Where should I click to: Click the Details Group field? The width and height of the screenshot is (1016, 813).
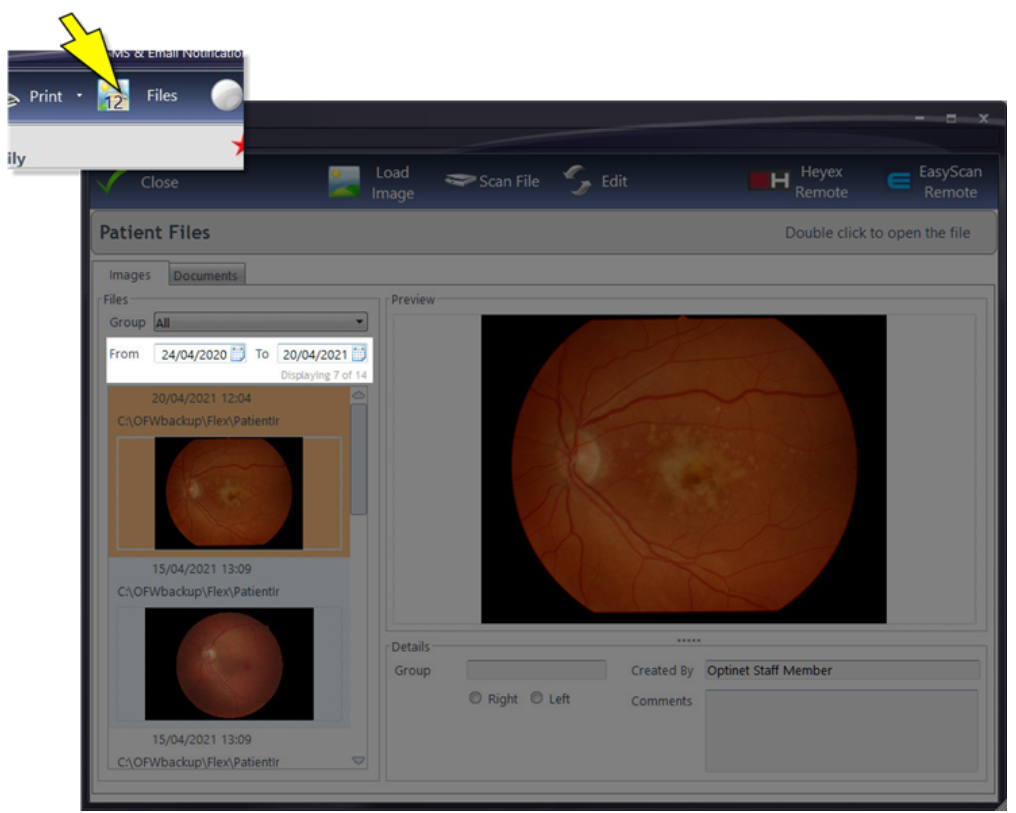(537, 670)
